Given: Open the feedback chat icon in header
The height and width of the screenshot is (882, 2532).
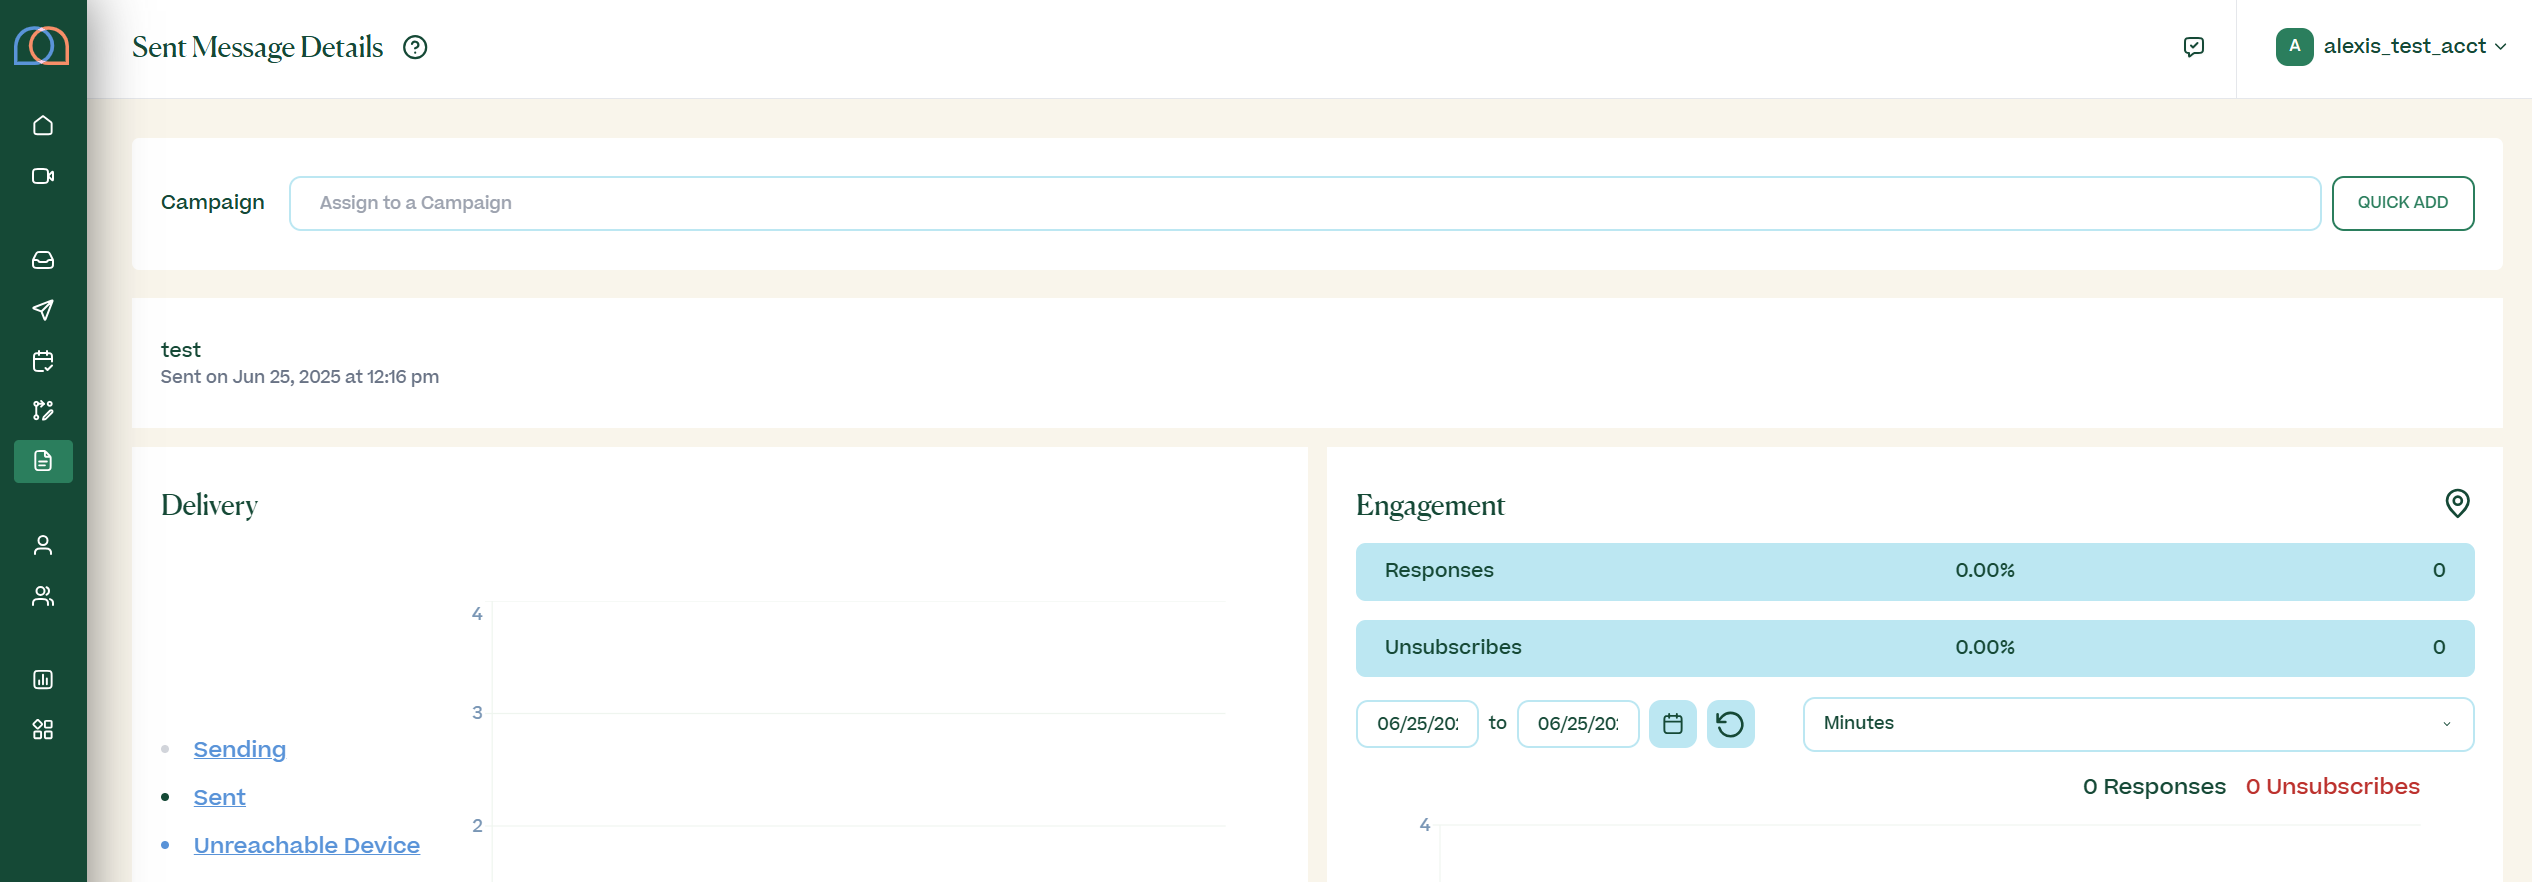Looking at the screenshot, I should point(2194,47).
